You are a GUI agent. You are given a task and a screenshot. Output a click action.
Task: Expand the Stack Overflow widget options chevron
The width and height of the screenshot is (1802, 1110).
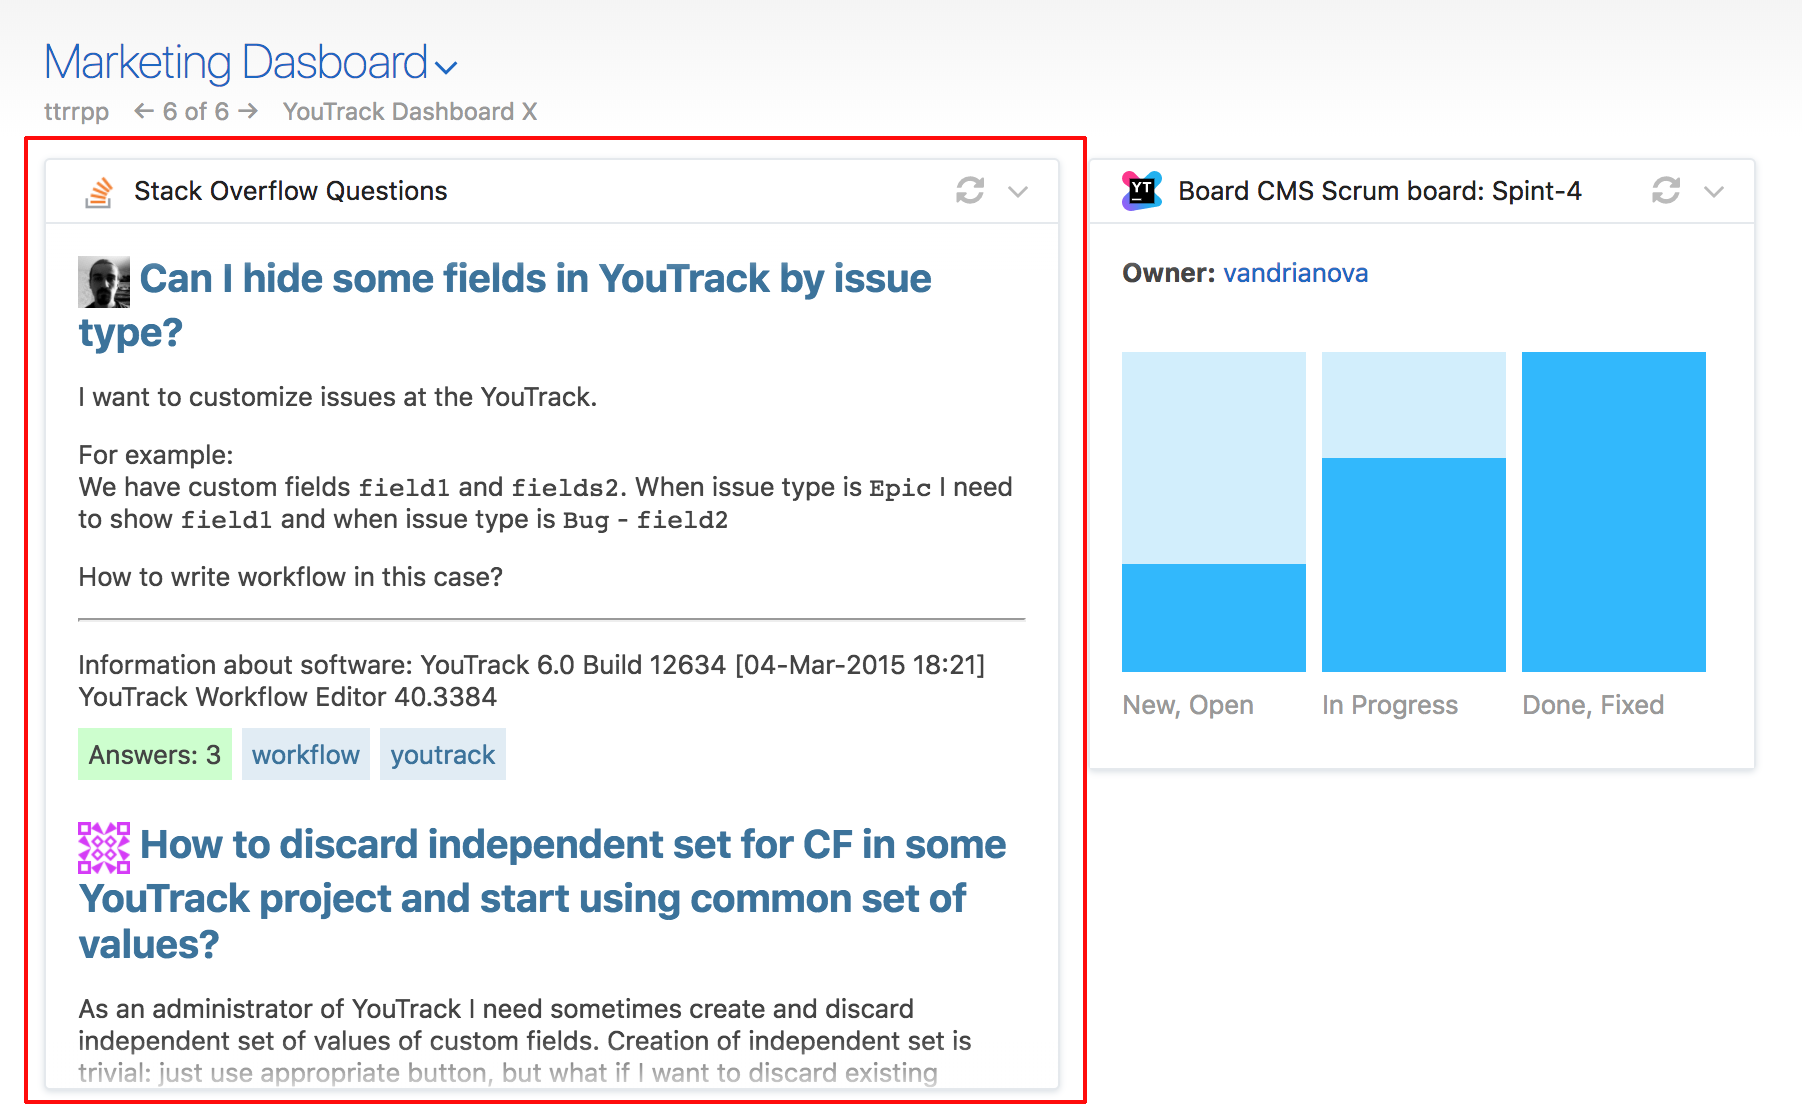pyautogui.click(x=1018, y=192)
